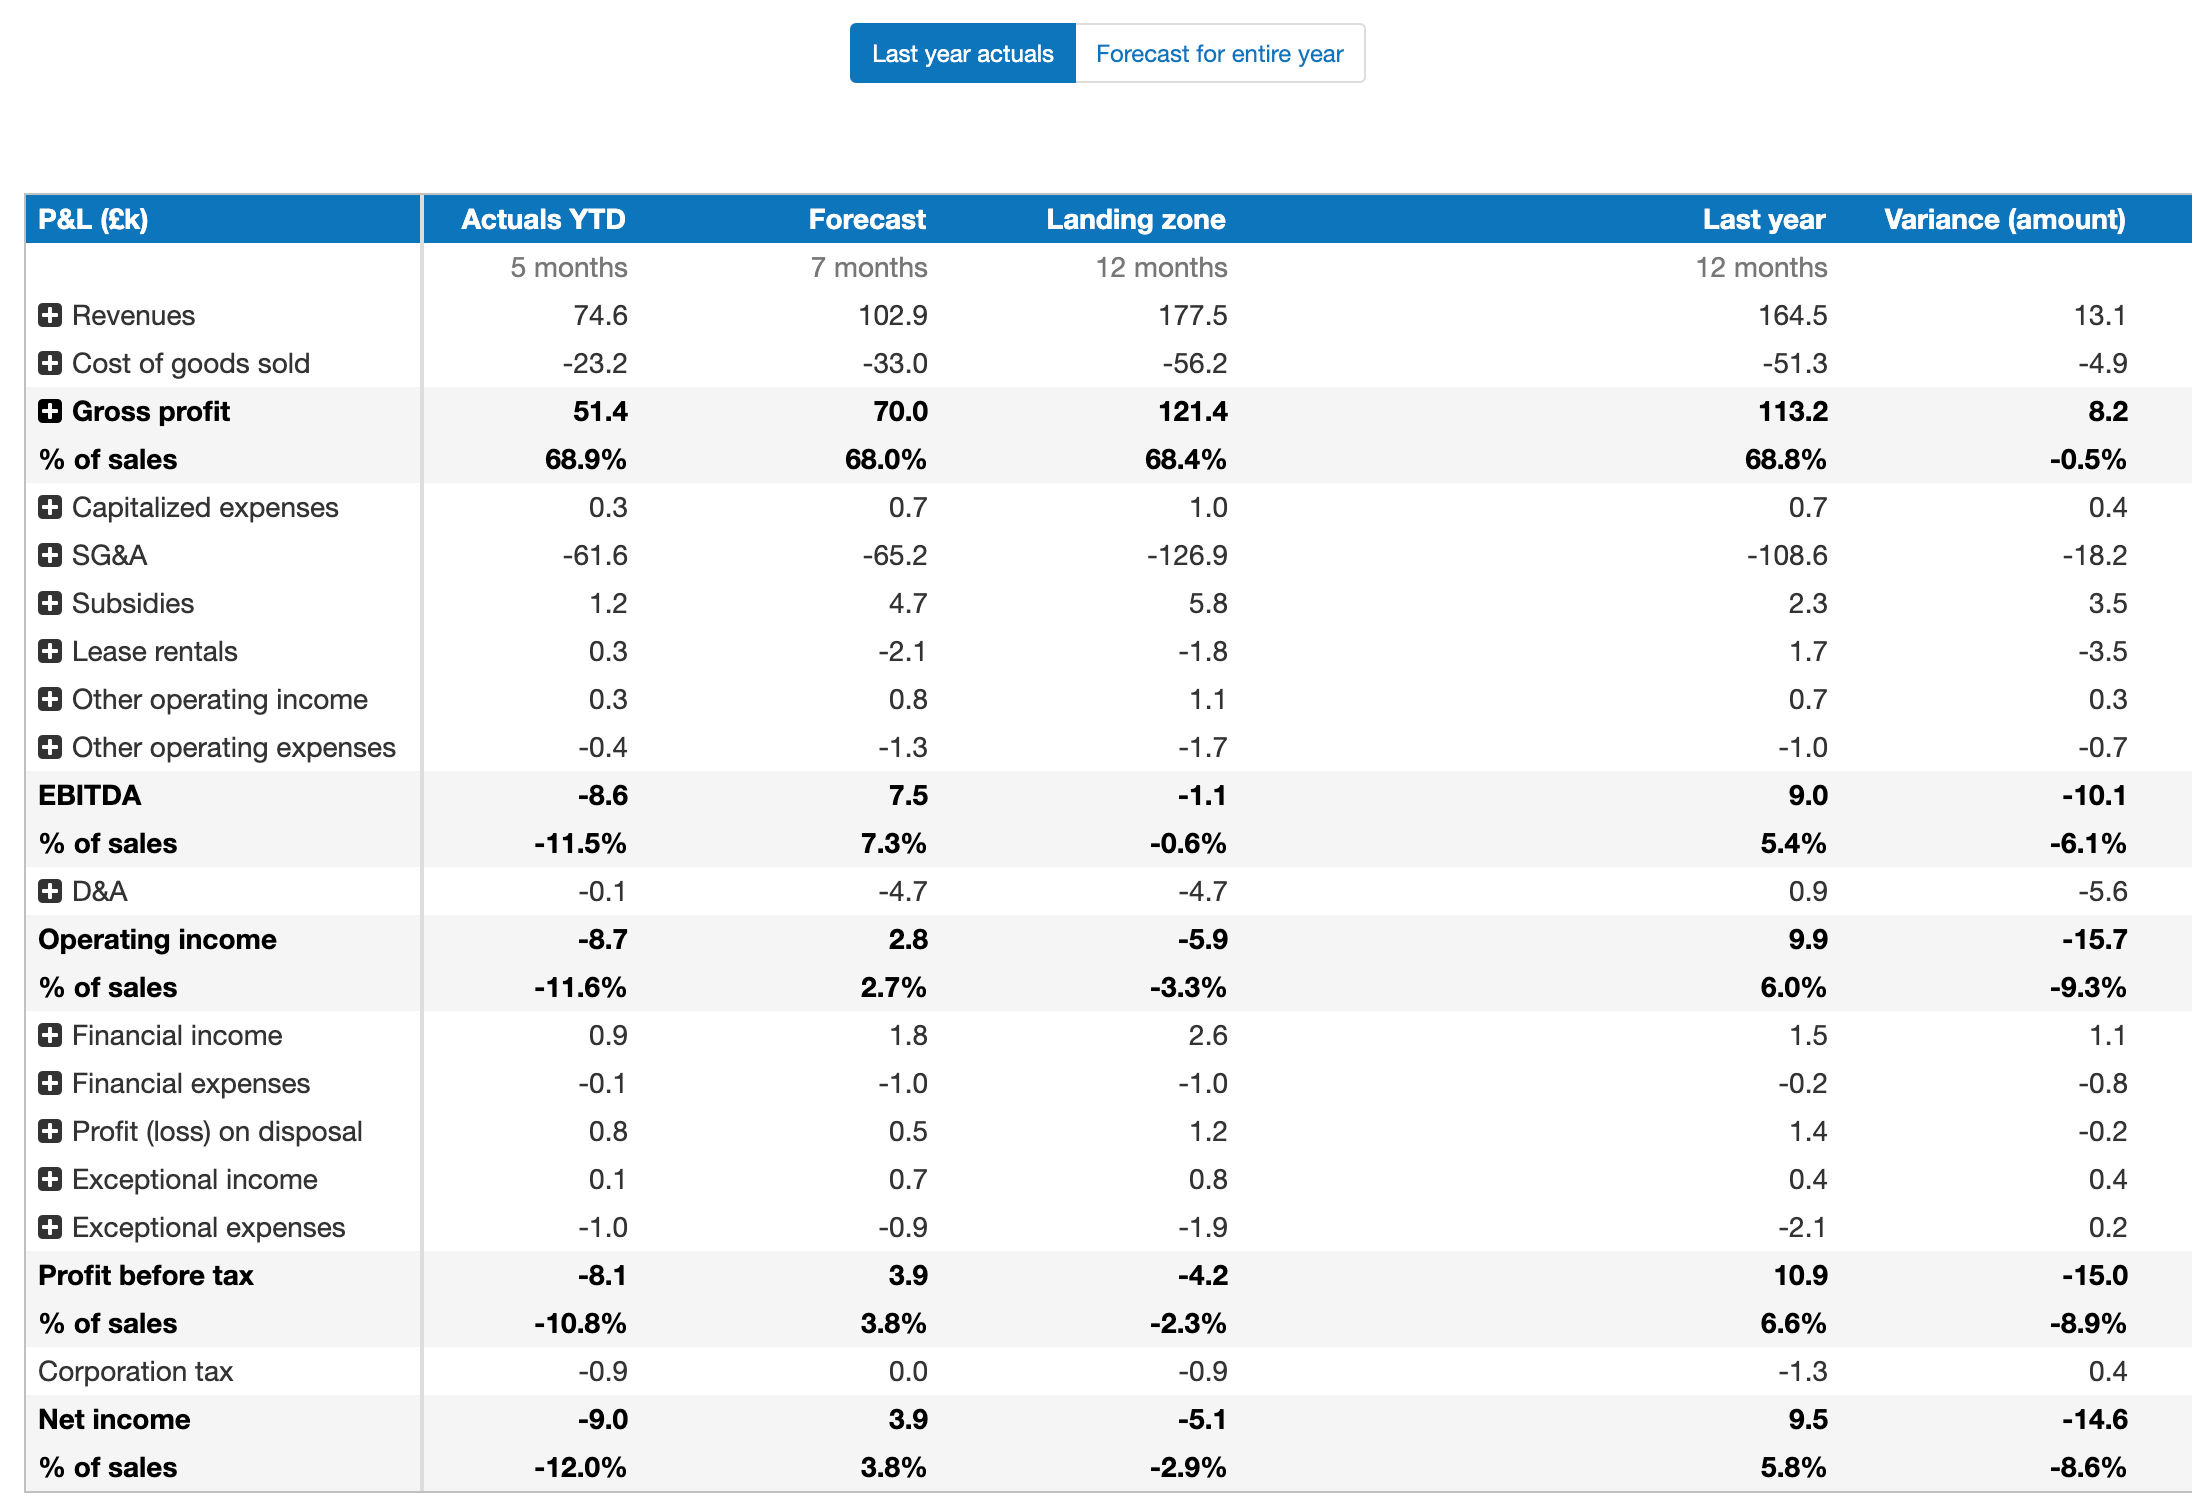Expand Capitalized expenses breakdown
The height and width of the screenshot is (1512, 2210).
coord(50,508)
